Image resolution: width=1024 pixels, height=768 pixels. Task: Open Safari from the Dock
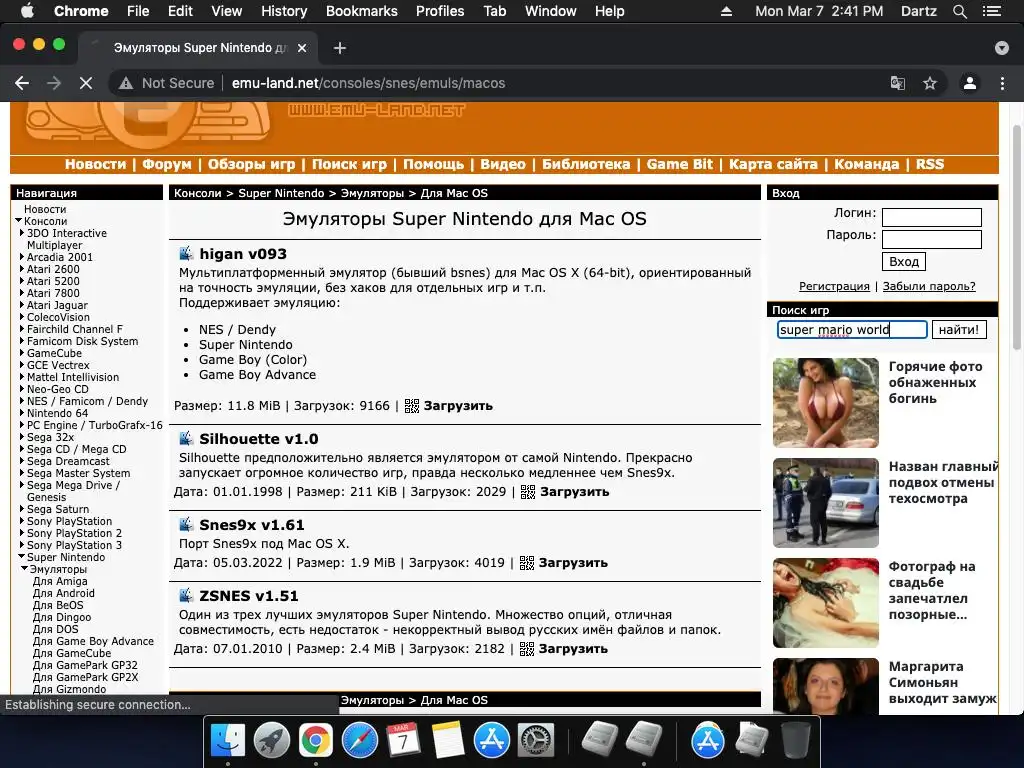coord(360,741)
